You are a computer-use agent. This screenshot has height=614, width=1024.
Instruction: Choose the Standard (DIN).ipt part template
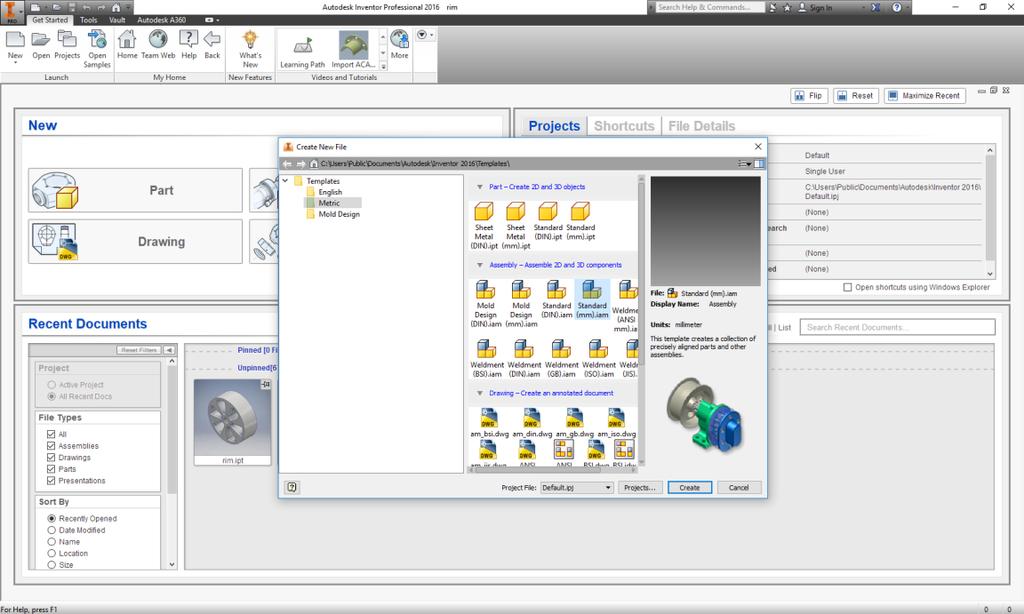tap(548, 221)
